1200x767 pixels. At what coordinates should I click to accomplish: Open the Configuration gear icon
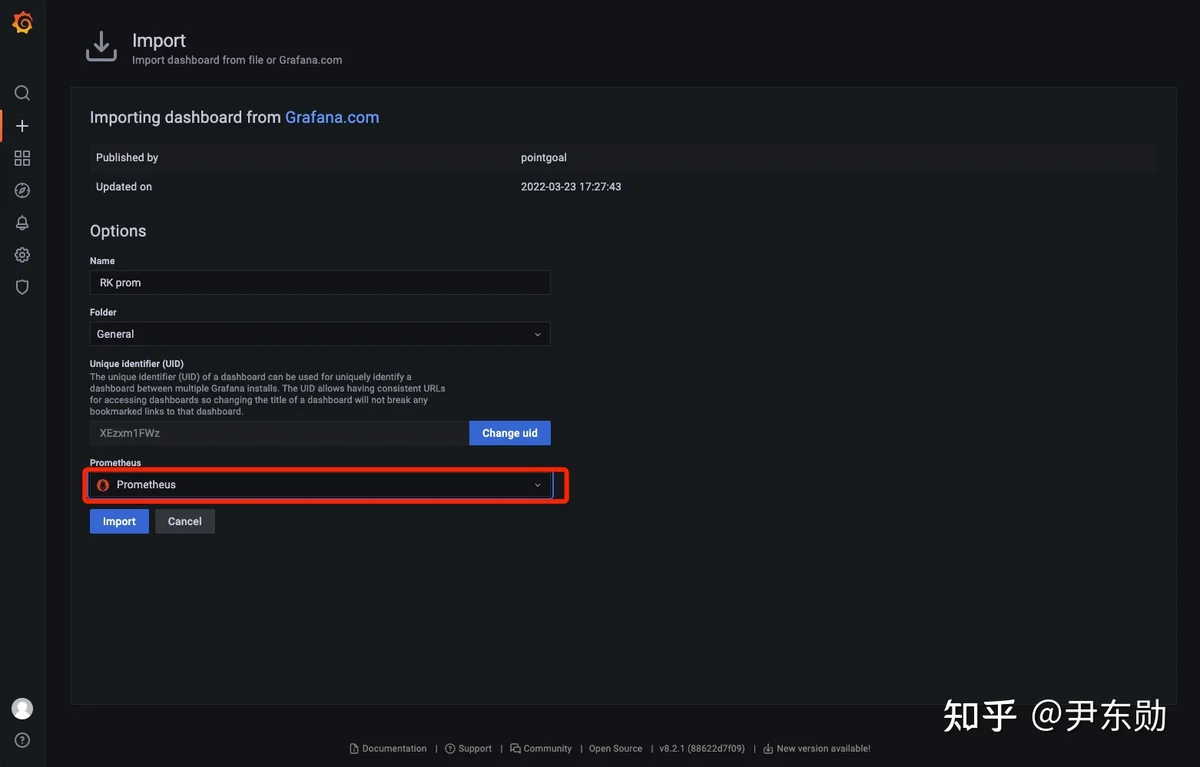tap(22, 255)
